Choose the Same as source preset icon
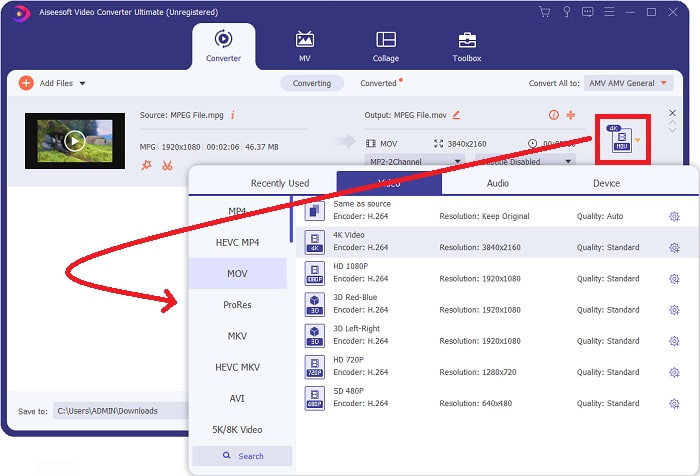The width and height of the screenshot is (700, 476). click(315, 210)
